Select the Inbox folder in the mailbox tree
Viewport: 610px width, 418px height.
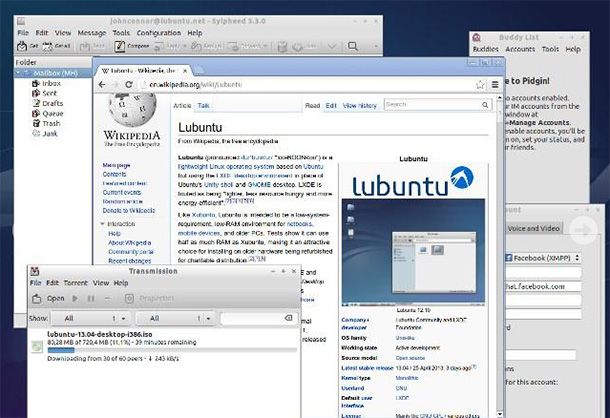tap(51, 83)
